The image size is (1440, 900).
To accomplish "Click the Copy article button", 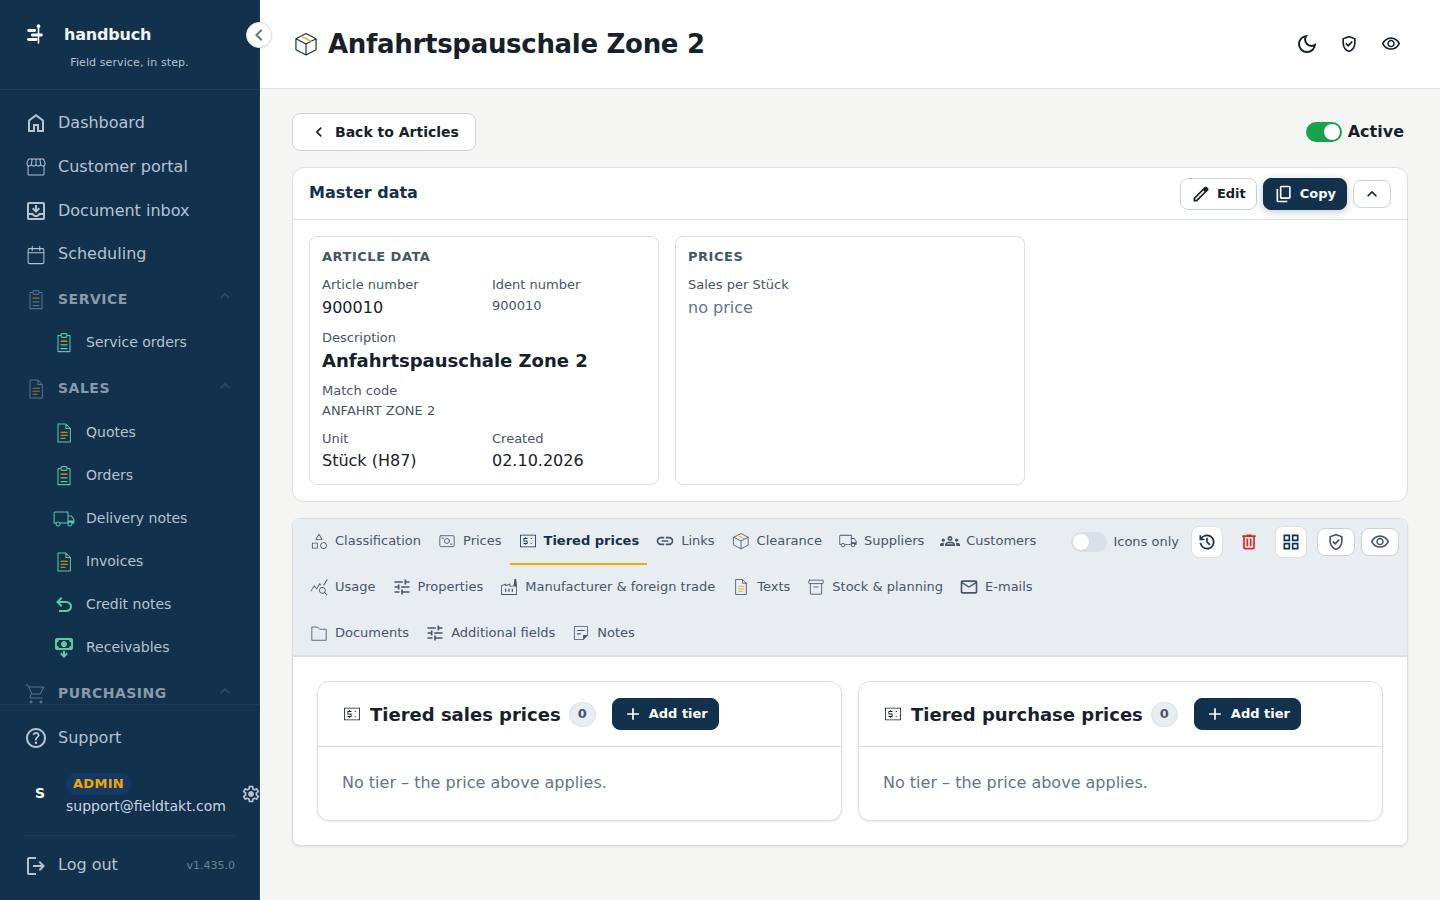I will click(x=1305, y=194).
